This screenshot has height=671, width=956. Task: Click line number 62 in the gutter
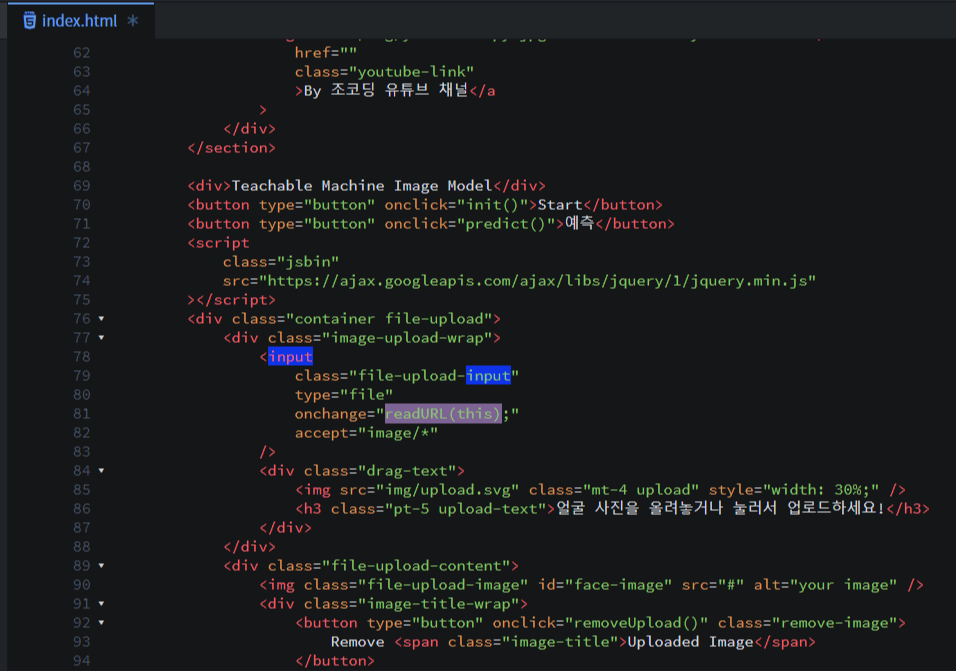82,53
